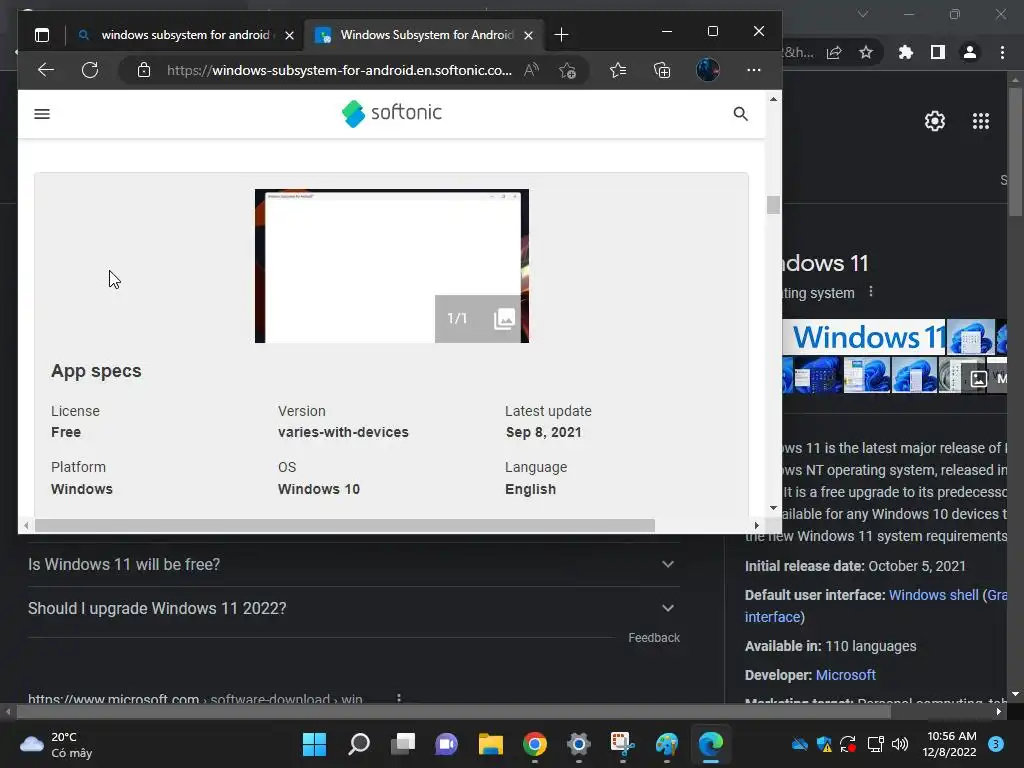Viewport: 1024px width, 768px height.
Task: Go back in Edge browser
Action: [x=46, y=70]
